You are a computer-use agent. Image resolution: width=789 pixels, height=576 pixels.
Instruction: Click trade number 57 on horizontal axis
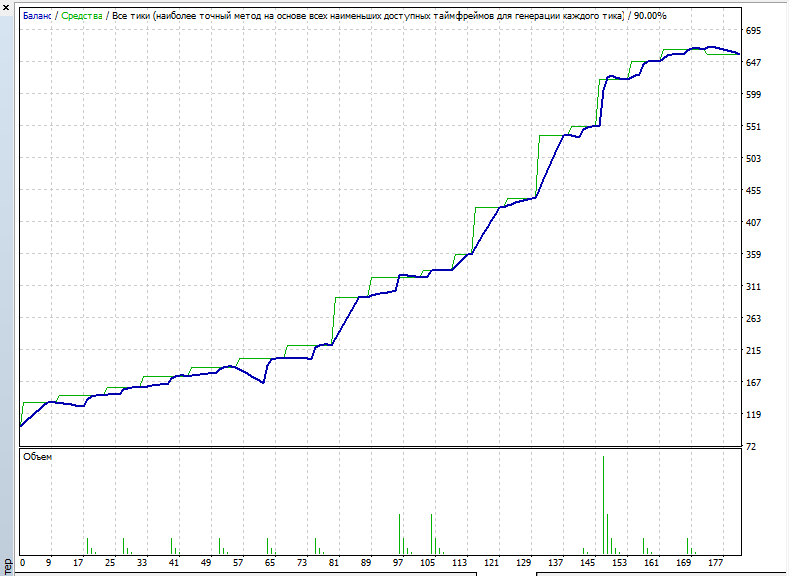[x=238, y=563]
